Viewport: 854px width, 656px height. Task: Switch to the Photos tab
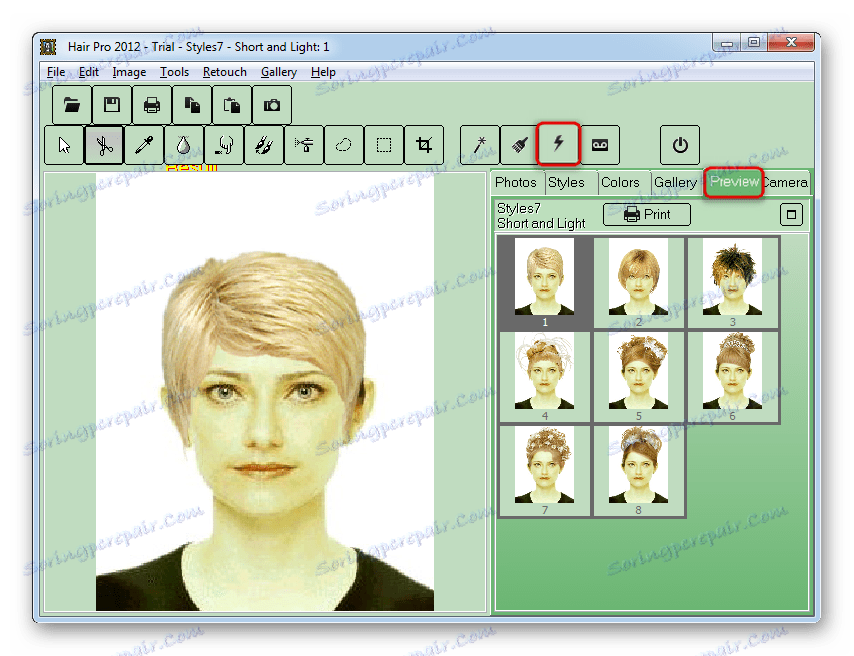click(x=516, y=183)
